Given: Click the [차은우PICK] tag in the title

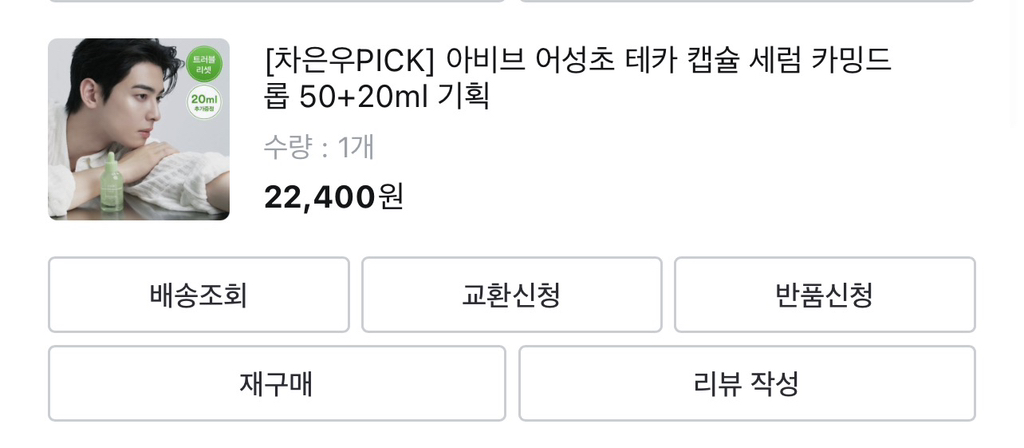Looking at the screenshot, I should [x=350, y=63].
